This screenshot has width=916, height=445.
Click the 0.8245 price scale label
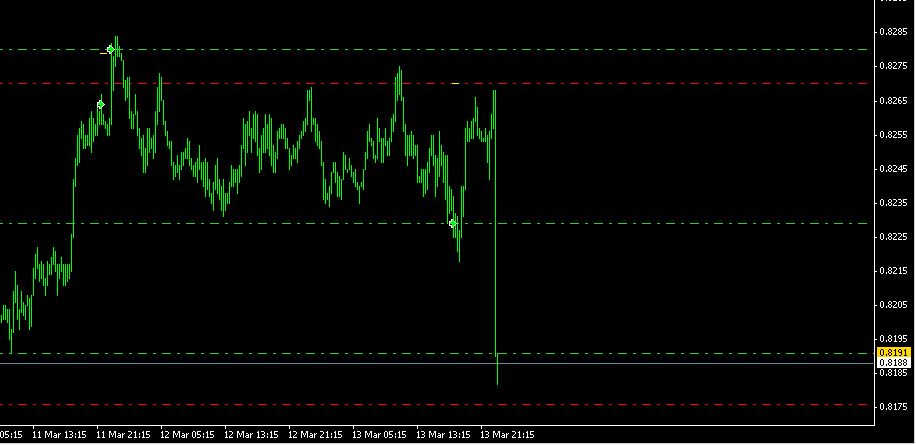894,168
